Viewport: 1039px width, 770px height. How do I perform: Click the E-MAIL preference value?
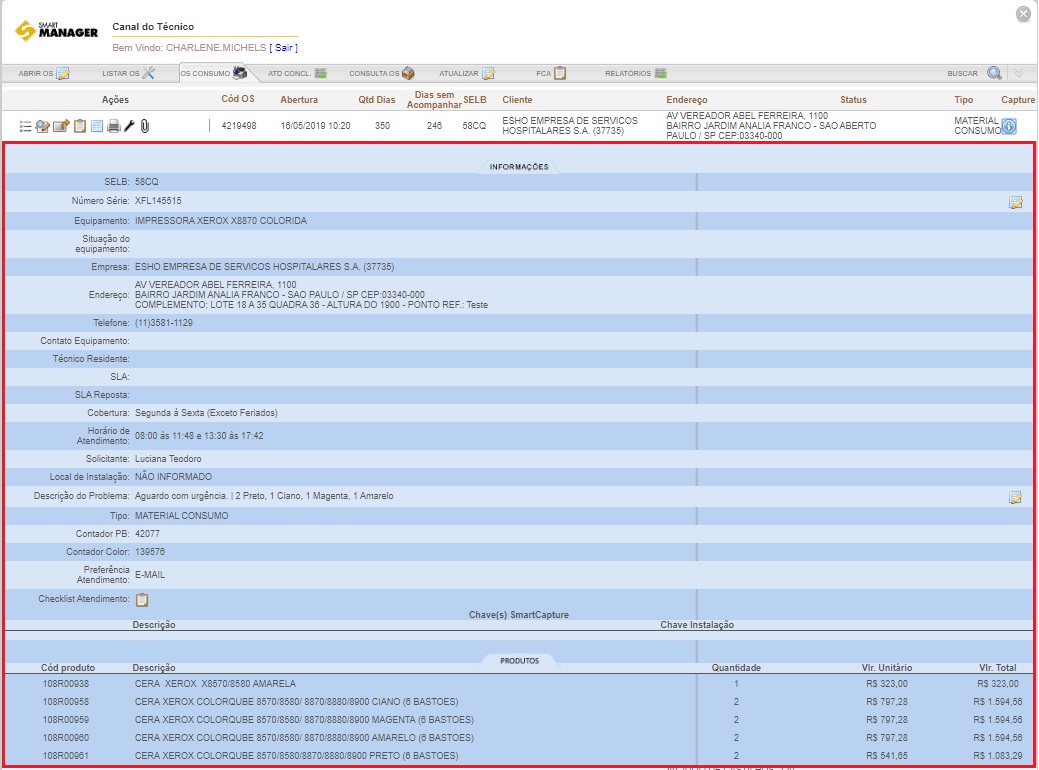(150, 575)
